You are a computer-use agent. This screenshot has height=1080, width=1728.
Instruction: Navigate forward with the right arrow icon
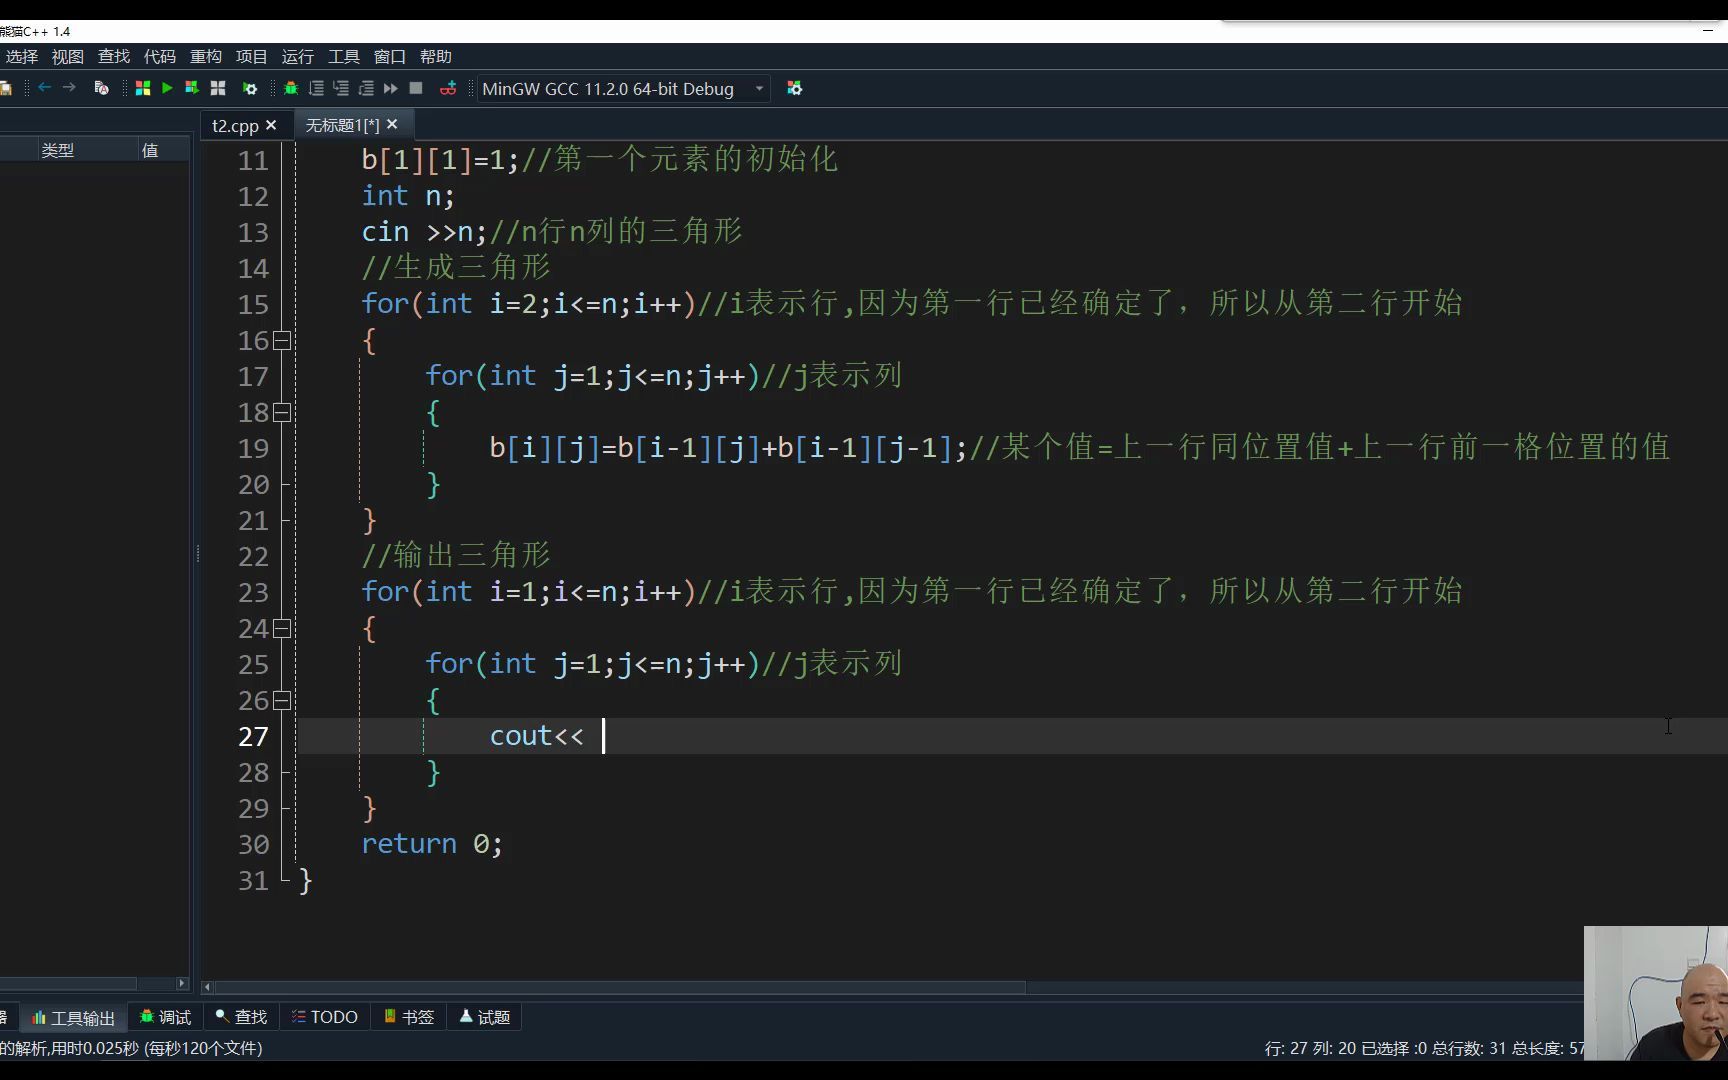69,88
